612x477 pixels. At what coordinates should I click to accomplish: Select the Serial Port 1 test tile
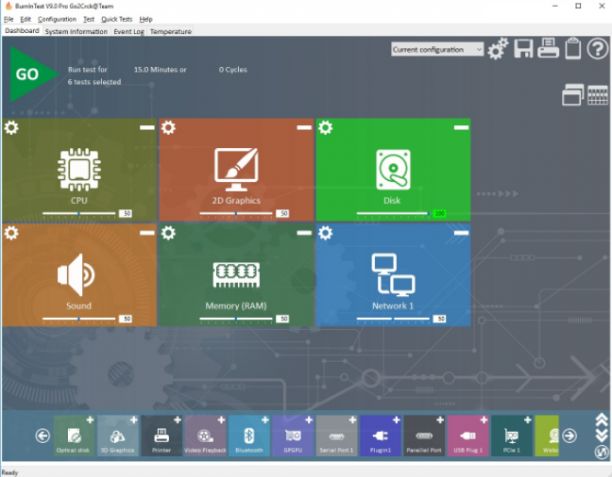coord(336,436)
